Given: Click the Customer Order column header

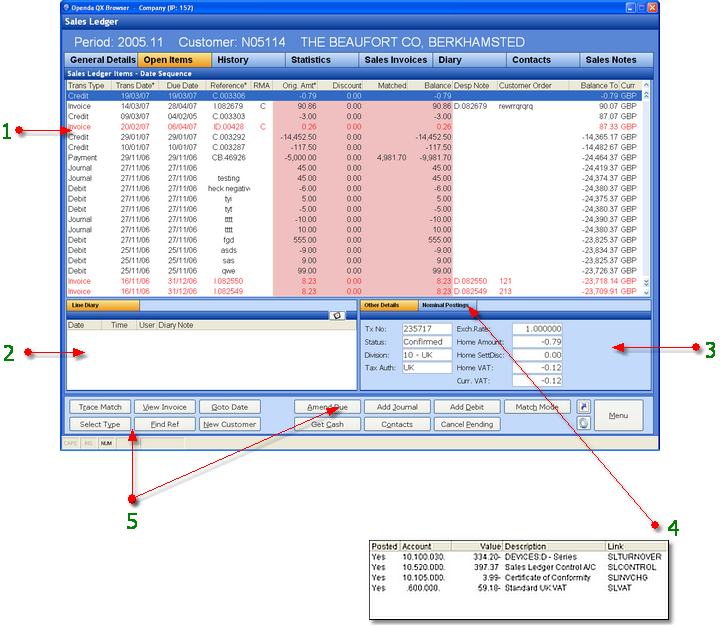Looking at the screenshot, I should pyautogui.click(x=533, y=85).
